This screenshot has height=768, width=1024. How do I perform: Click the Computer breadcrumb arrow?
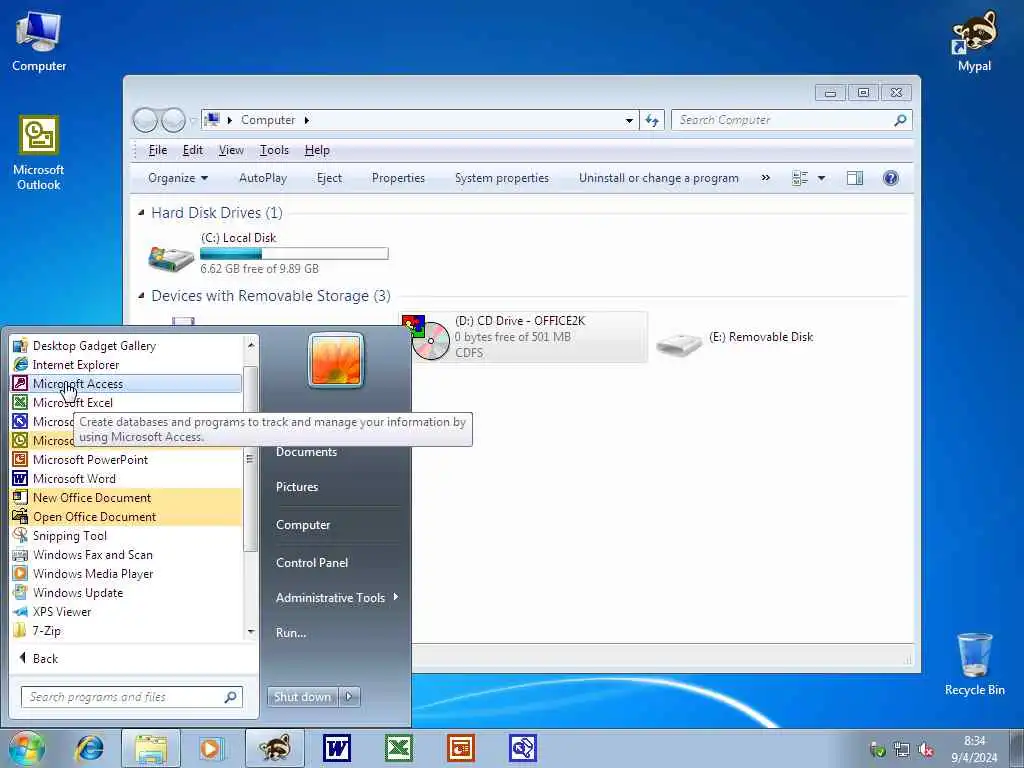(x=306, y=120)
